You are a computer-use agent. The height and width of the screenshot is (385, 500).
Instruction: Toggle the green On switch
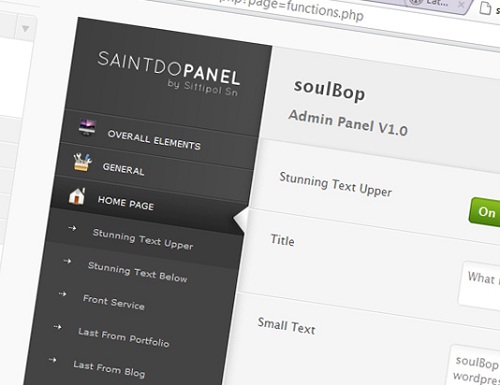(484, 212)
